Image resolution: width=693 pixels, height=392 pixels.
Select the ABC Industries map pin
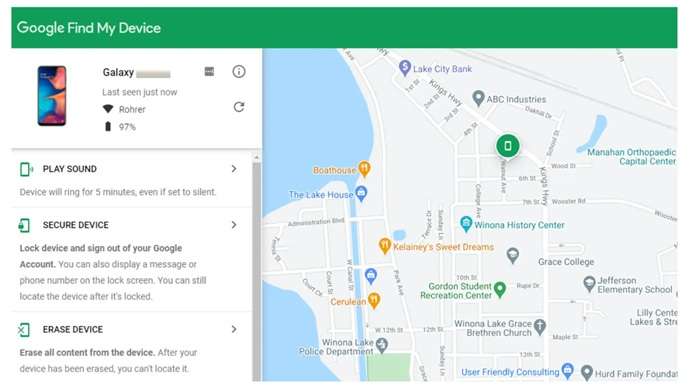click(478, 98)
